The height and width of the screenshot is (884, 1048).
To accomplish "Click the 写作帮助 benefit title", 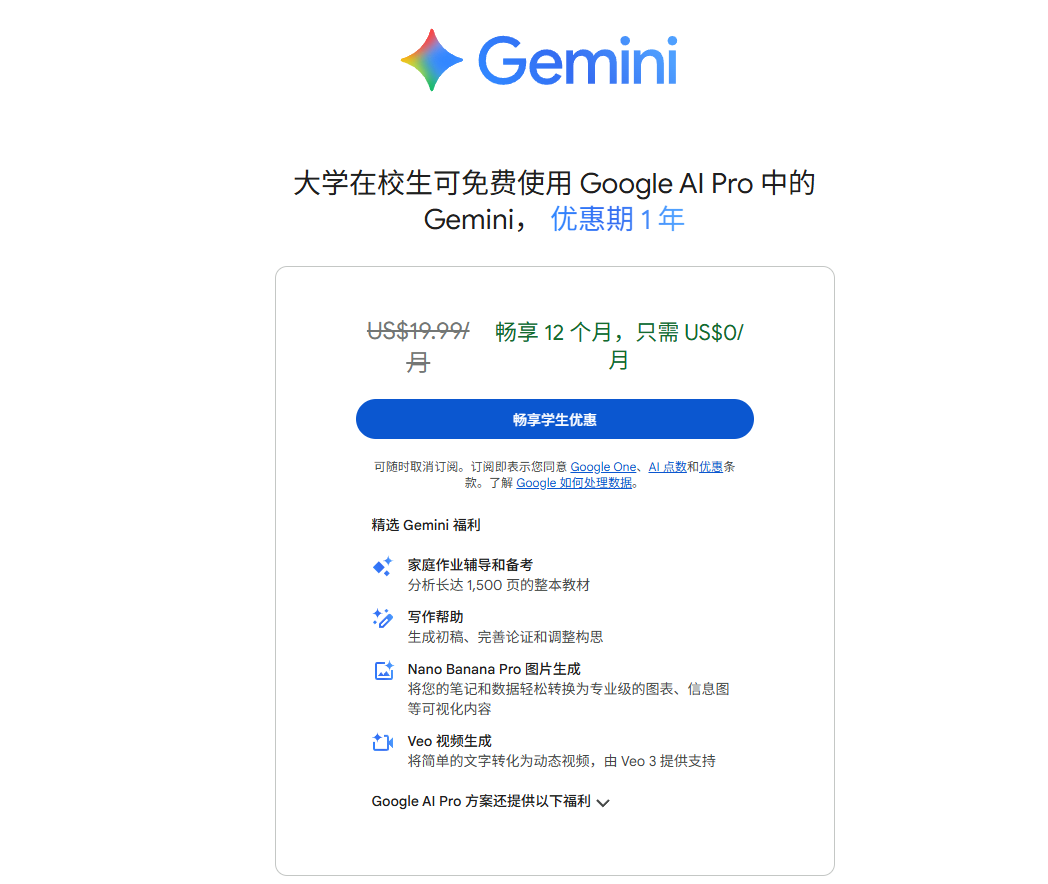I will [436, 617].
